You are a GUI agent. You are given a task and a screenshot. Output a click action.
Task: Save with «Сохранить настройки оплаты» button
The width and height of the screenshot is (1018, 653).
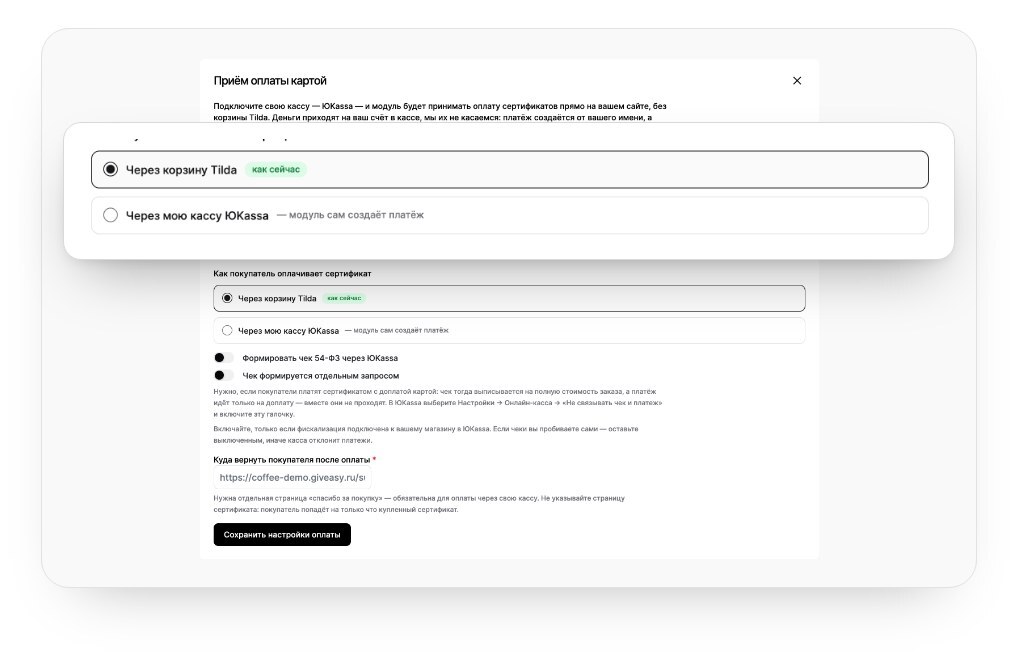click(x=282, y=535)
